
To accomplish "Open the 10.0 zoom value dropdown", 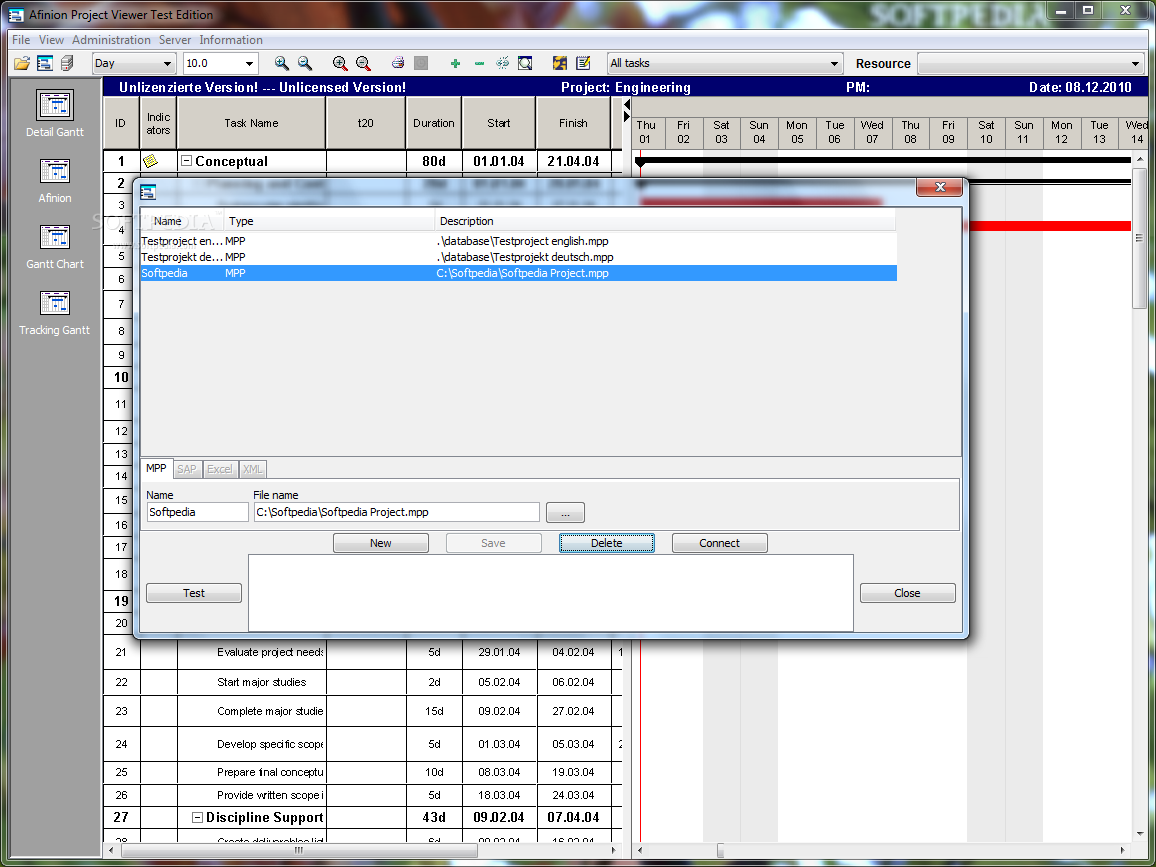I will click(x=249, y=63).
